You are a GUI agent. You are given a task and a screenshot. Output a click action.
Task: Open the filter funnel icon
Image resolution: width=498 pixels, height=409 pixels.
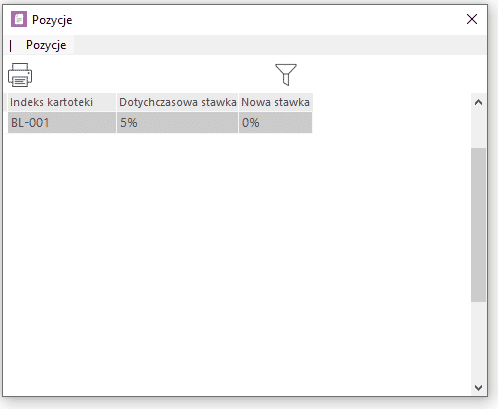click(286, 75)
